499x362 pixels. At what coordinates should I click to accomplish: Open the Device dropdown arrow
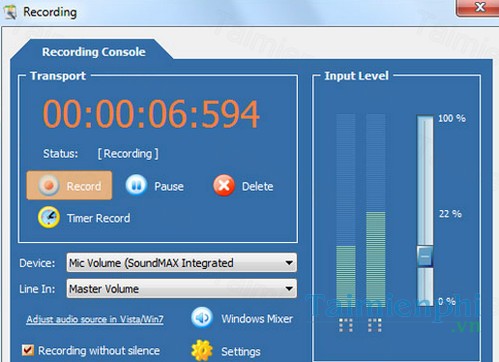point(289,263)
